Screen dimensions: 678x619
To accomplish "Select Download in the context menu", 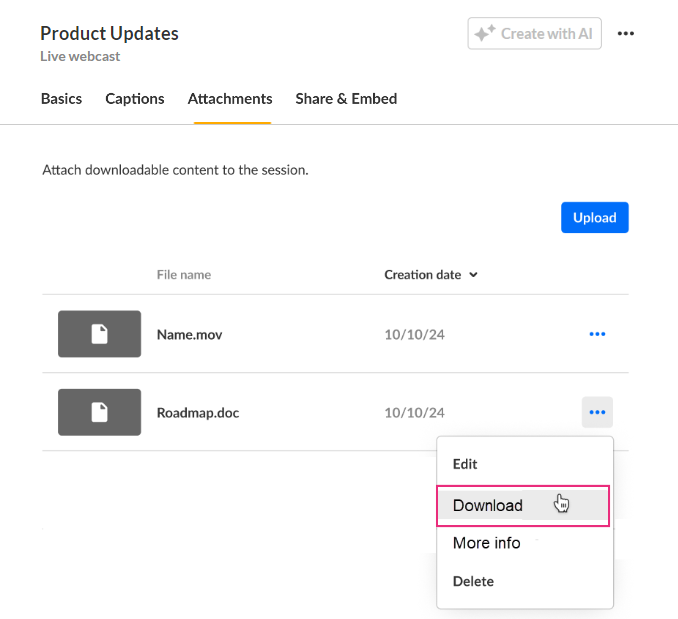I will click(488, 506).
